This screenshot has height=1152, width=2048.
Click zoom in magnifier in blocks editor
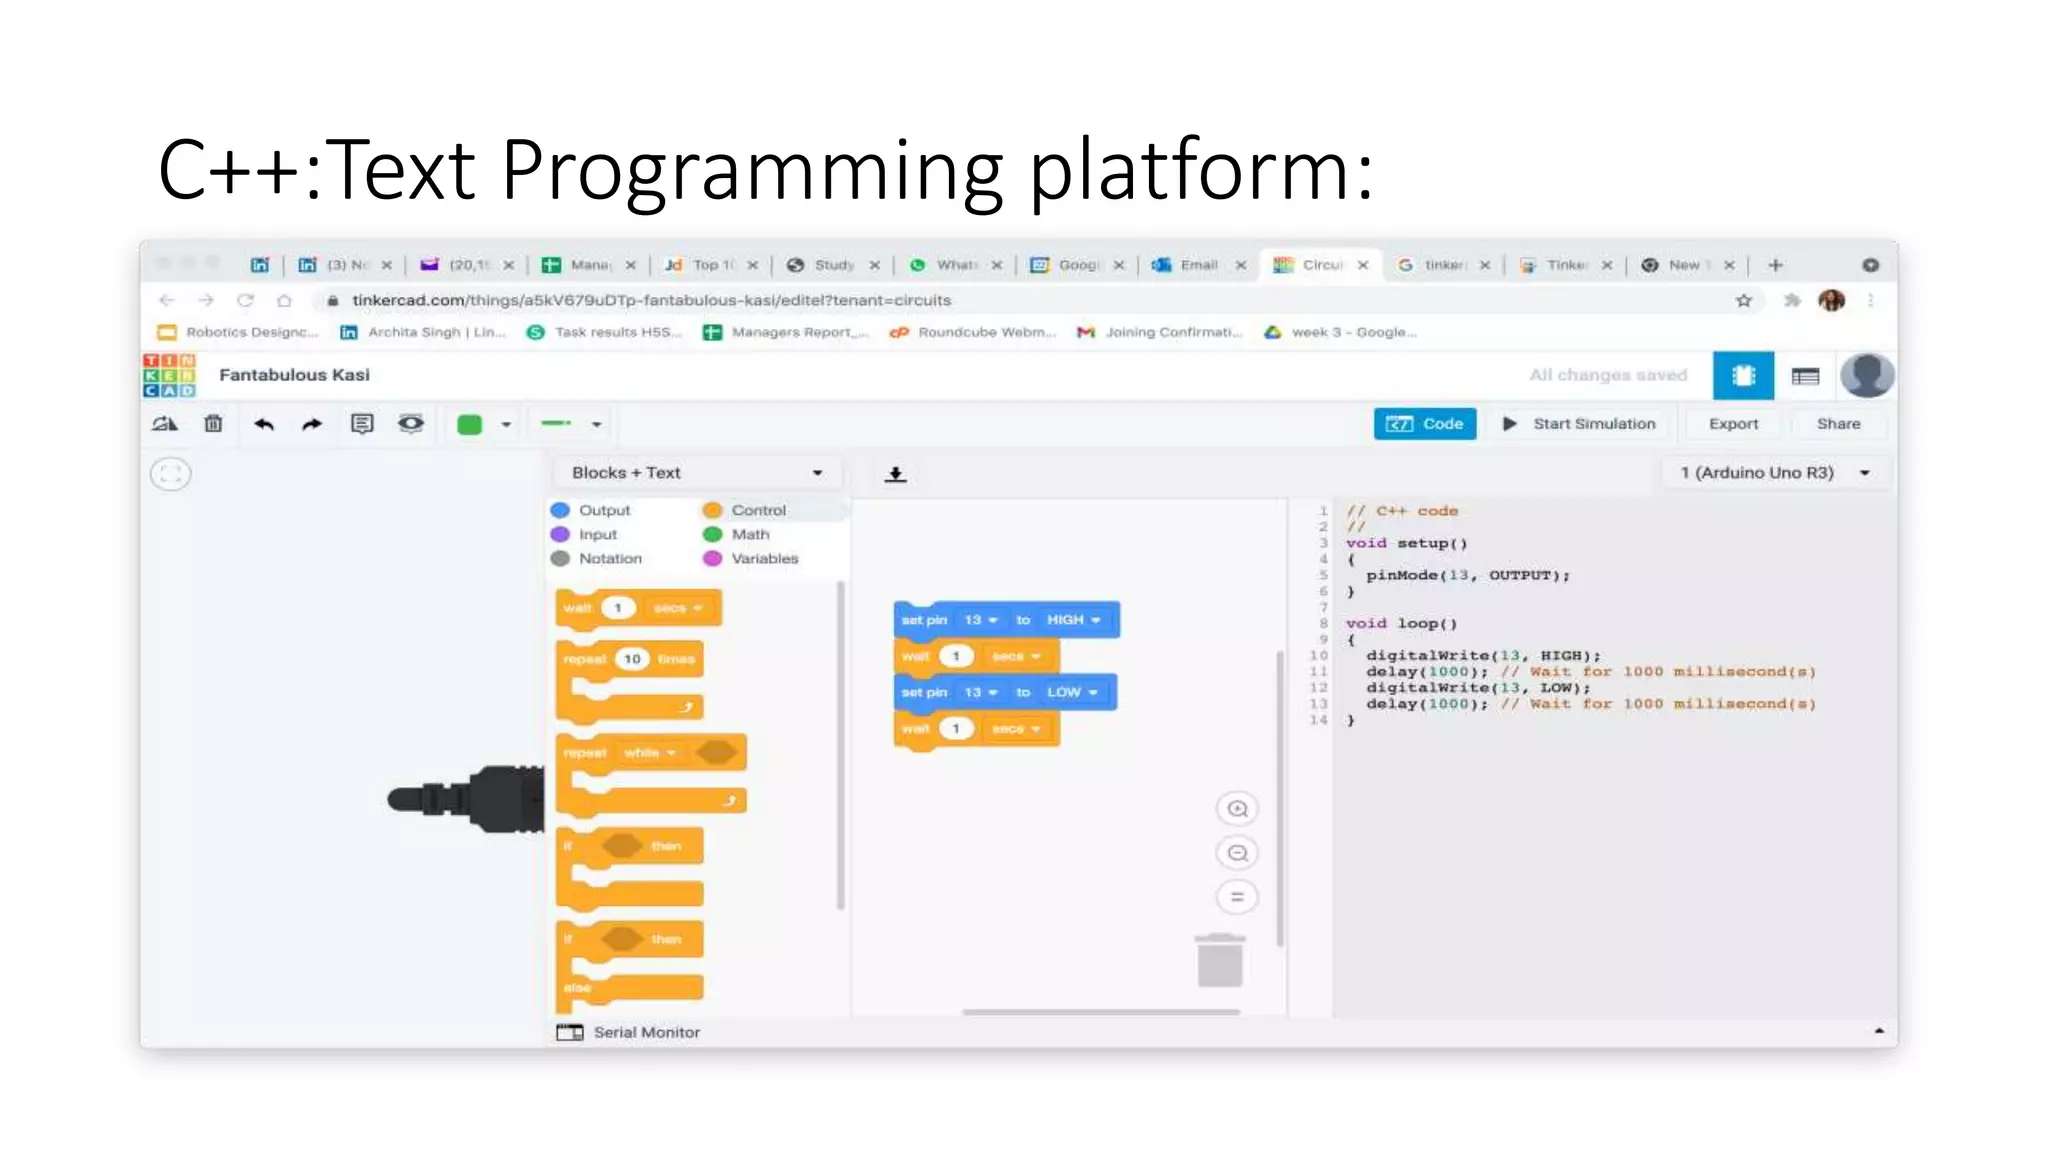(1237, 809)
